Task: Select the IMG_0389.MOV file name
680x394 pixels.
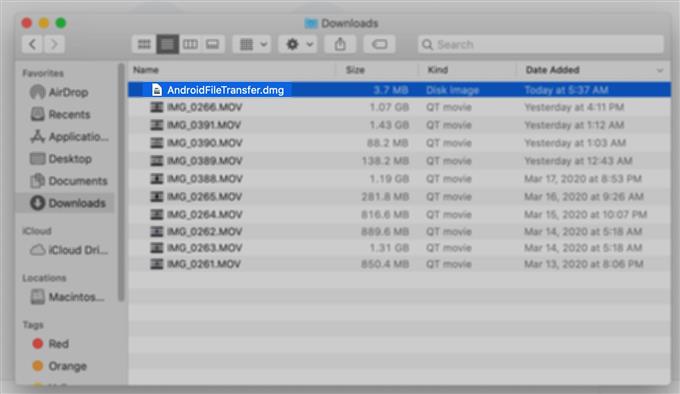Action: pyautogui.click(x=205, y=161)
